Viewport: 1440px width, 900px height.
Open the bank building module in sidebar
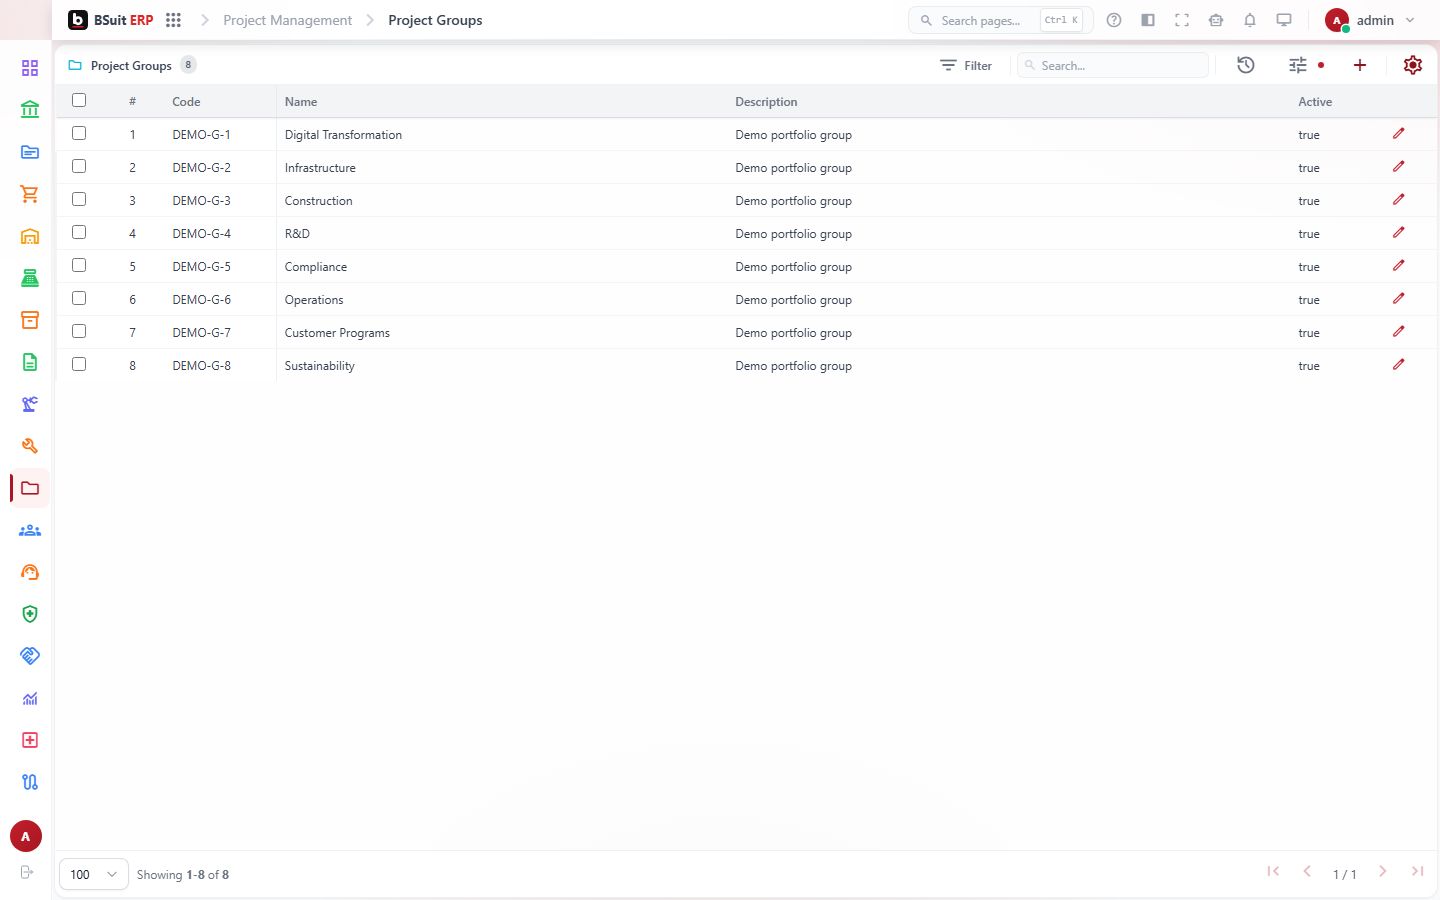click(x=30, y=110)
